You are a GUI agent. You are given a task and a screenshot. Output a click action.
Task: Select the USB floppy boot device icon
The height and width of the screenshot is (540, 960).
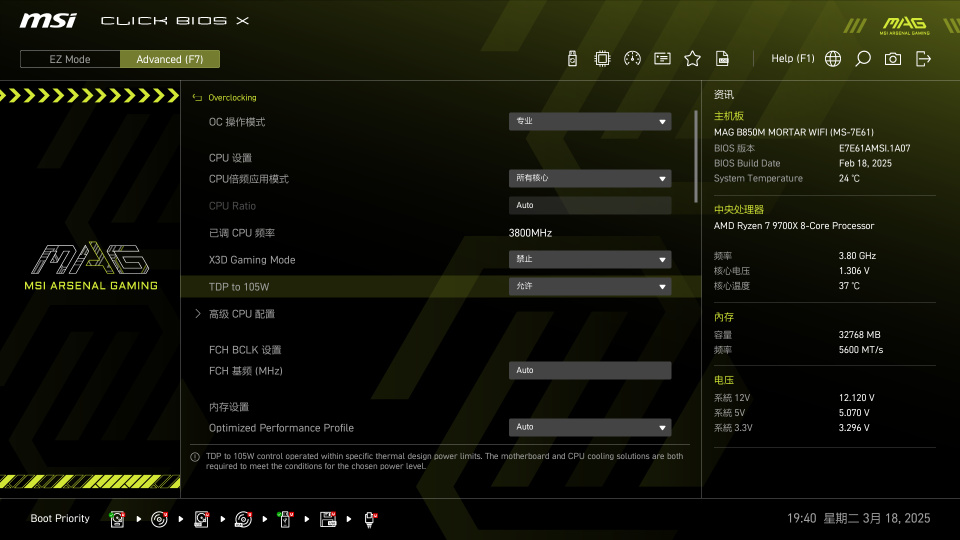click(x=328, y=519)
